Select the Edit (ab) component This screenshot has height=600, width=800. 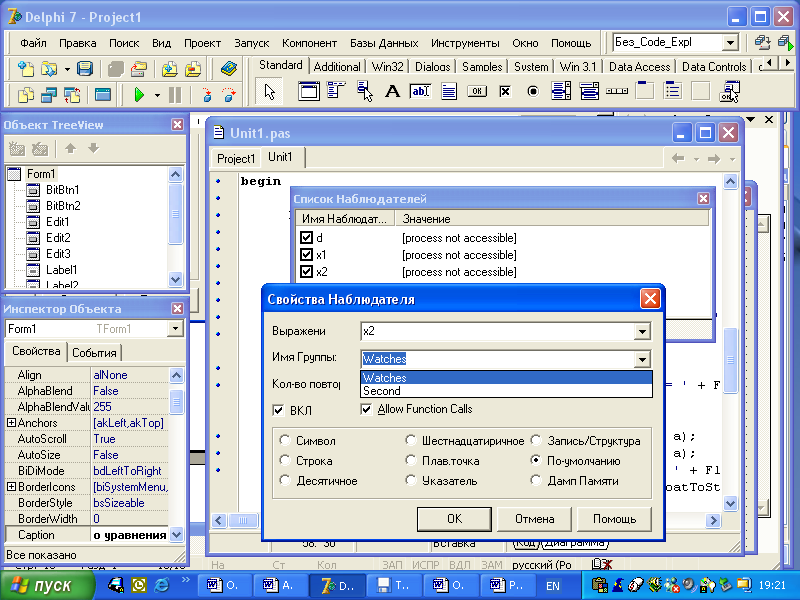tap(420, 92)
